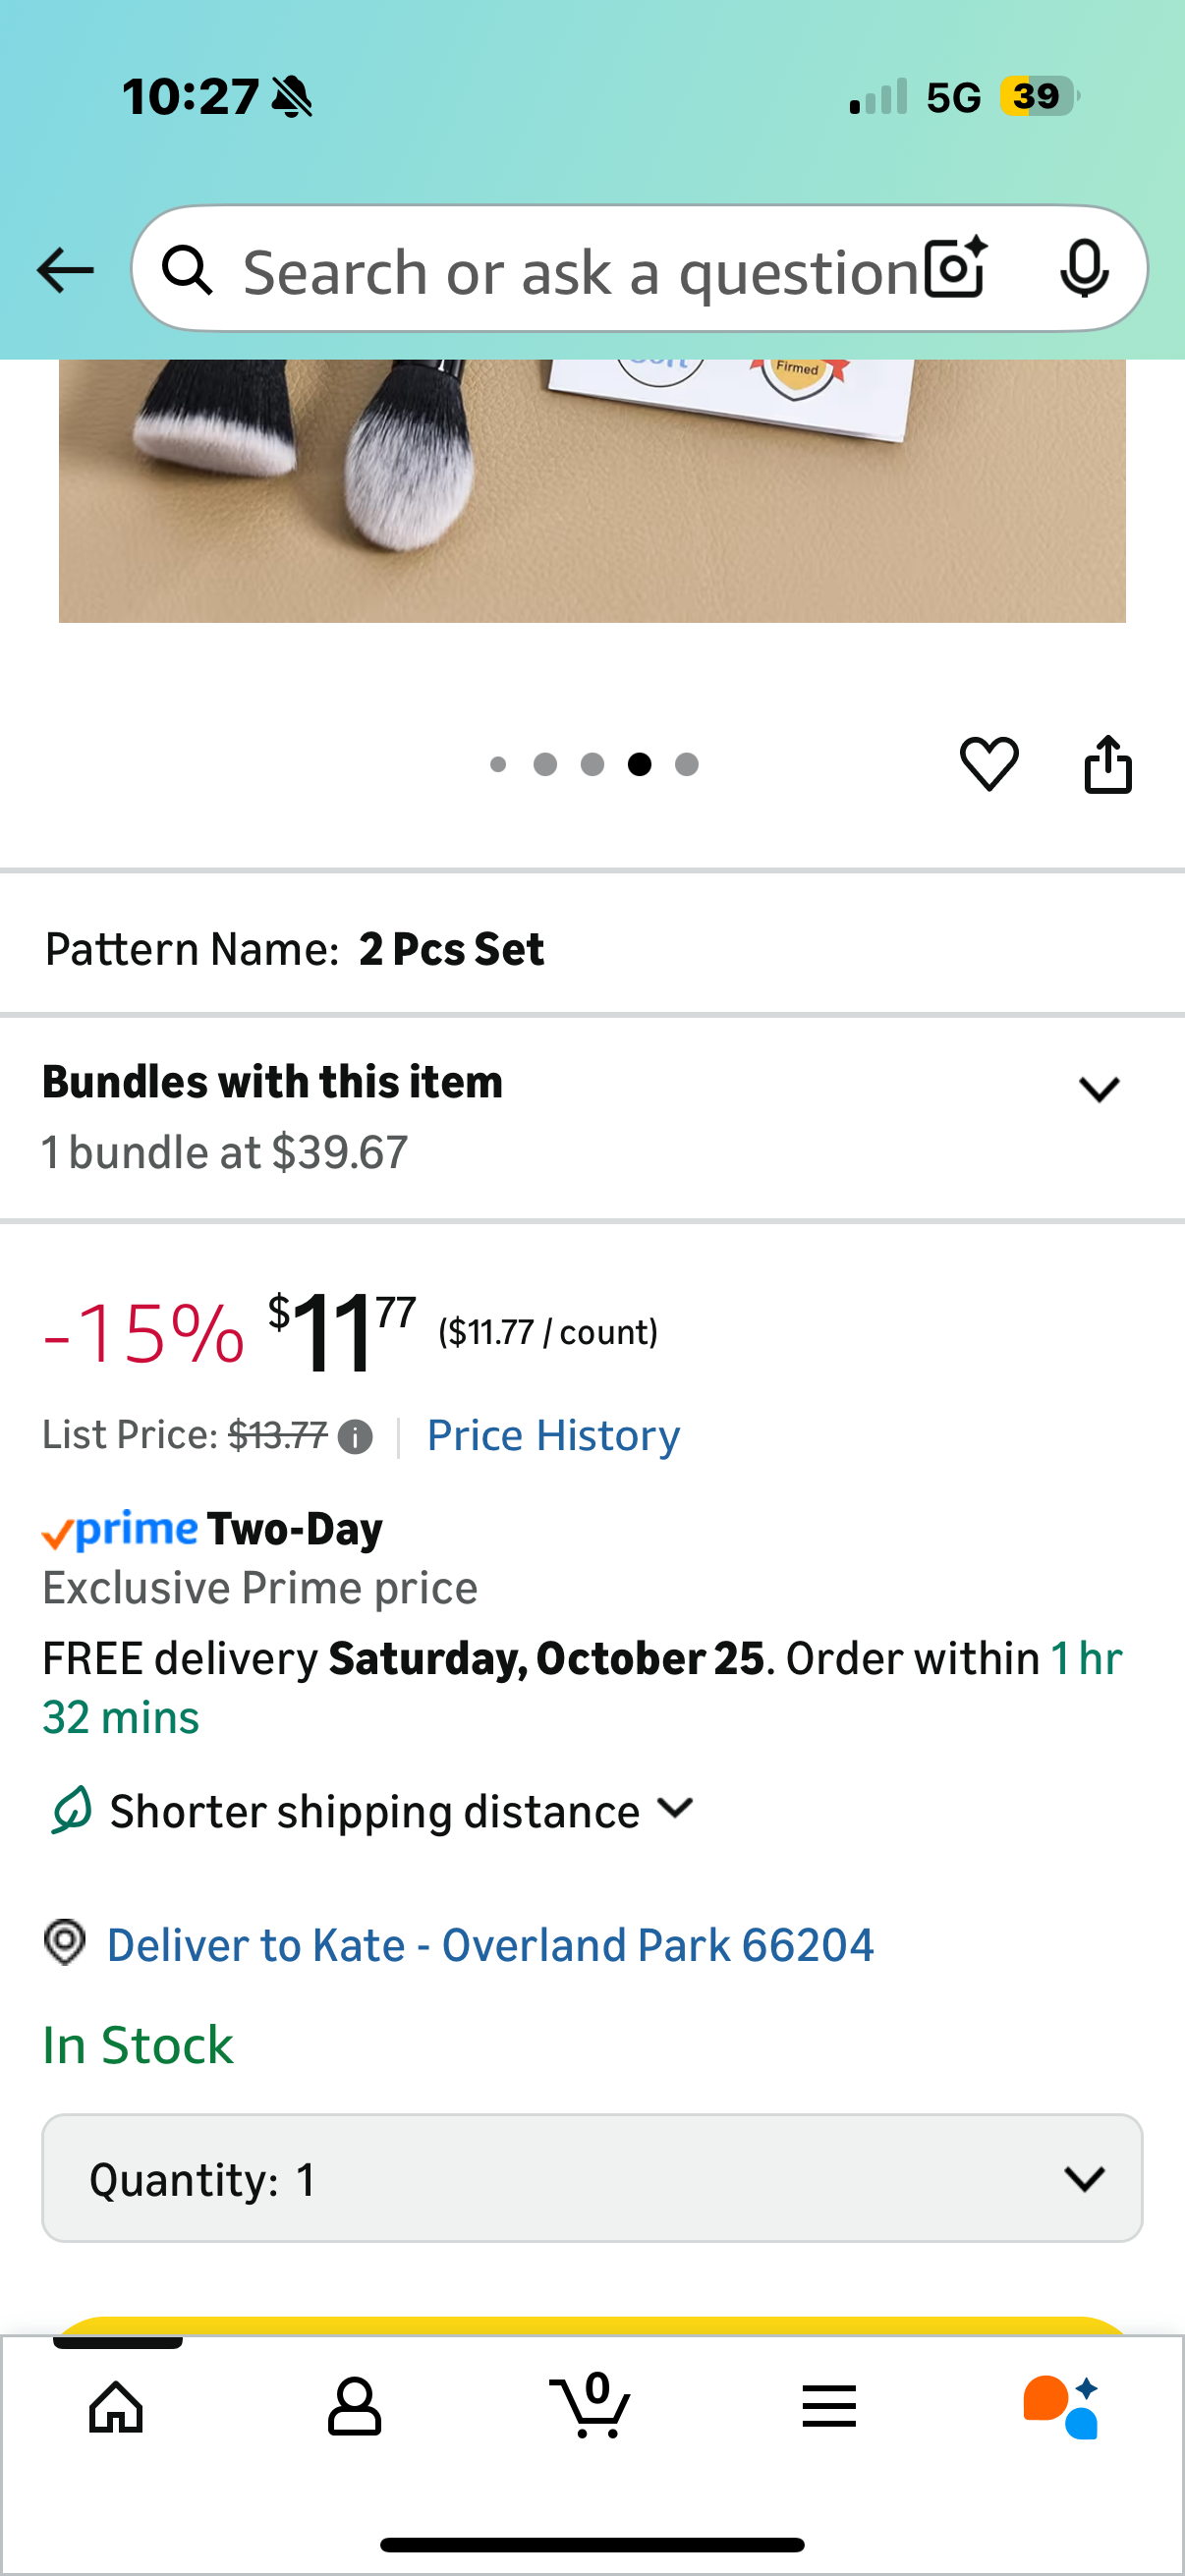Expand Shorter shipping distance details
This screenshot has width=1185, height=2576.
(674, 1808)
